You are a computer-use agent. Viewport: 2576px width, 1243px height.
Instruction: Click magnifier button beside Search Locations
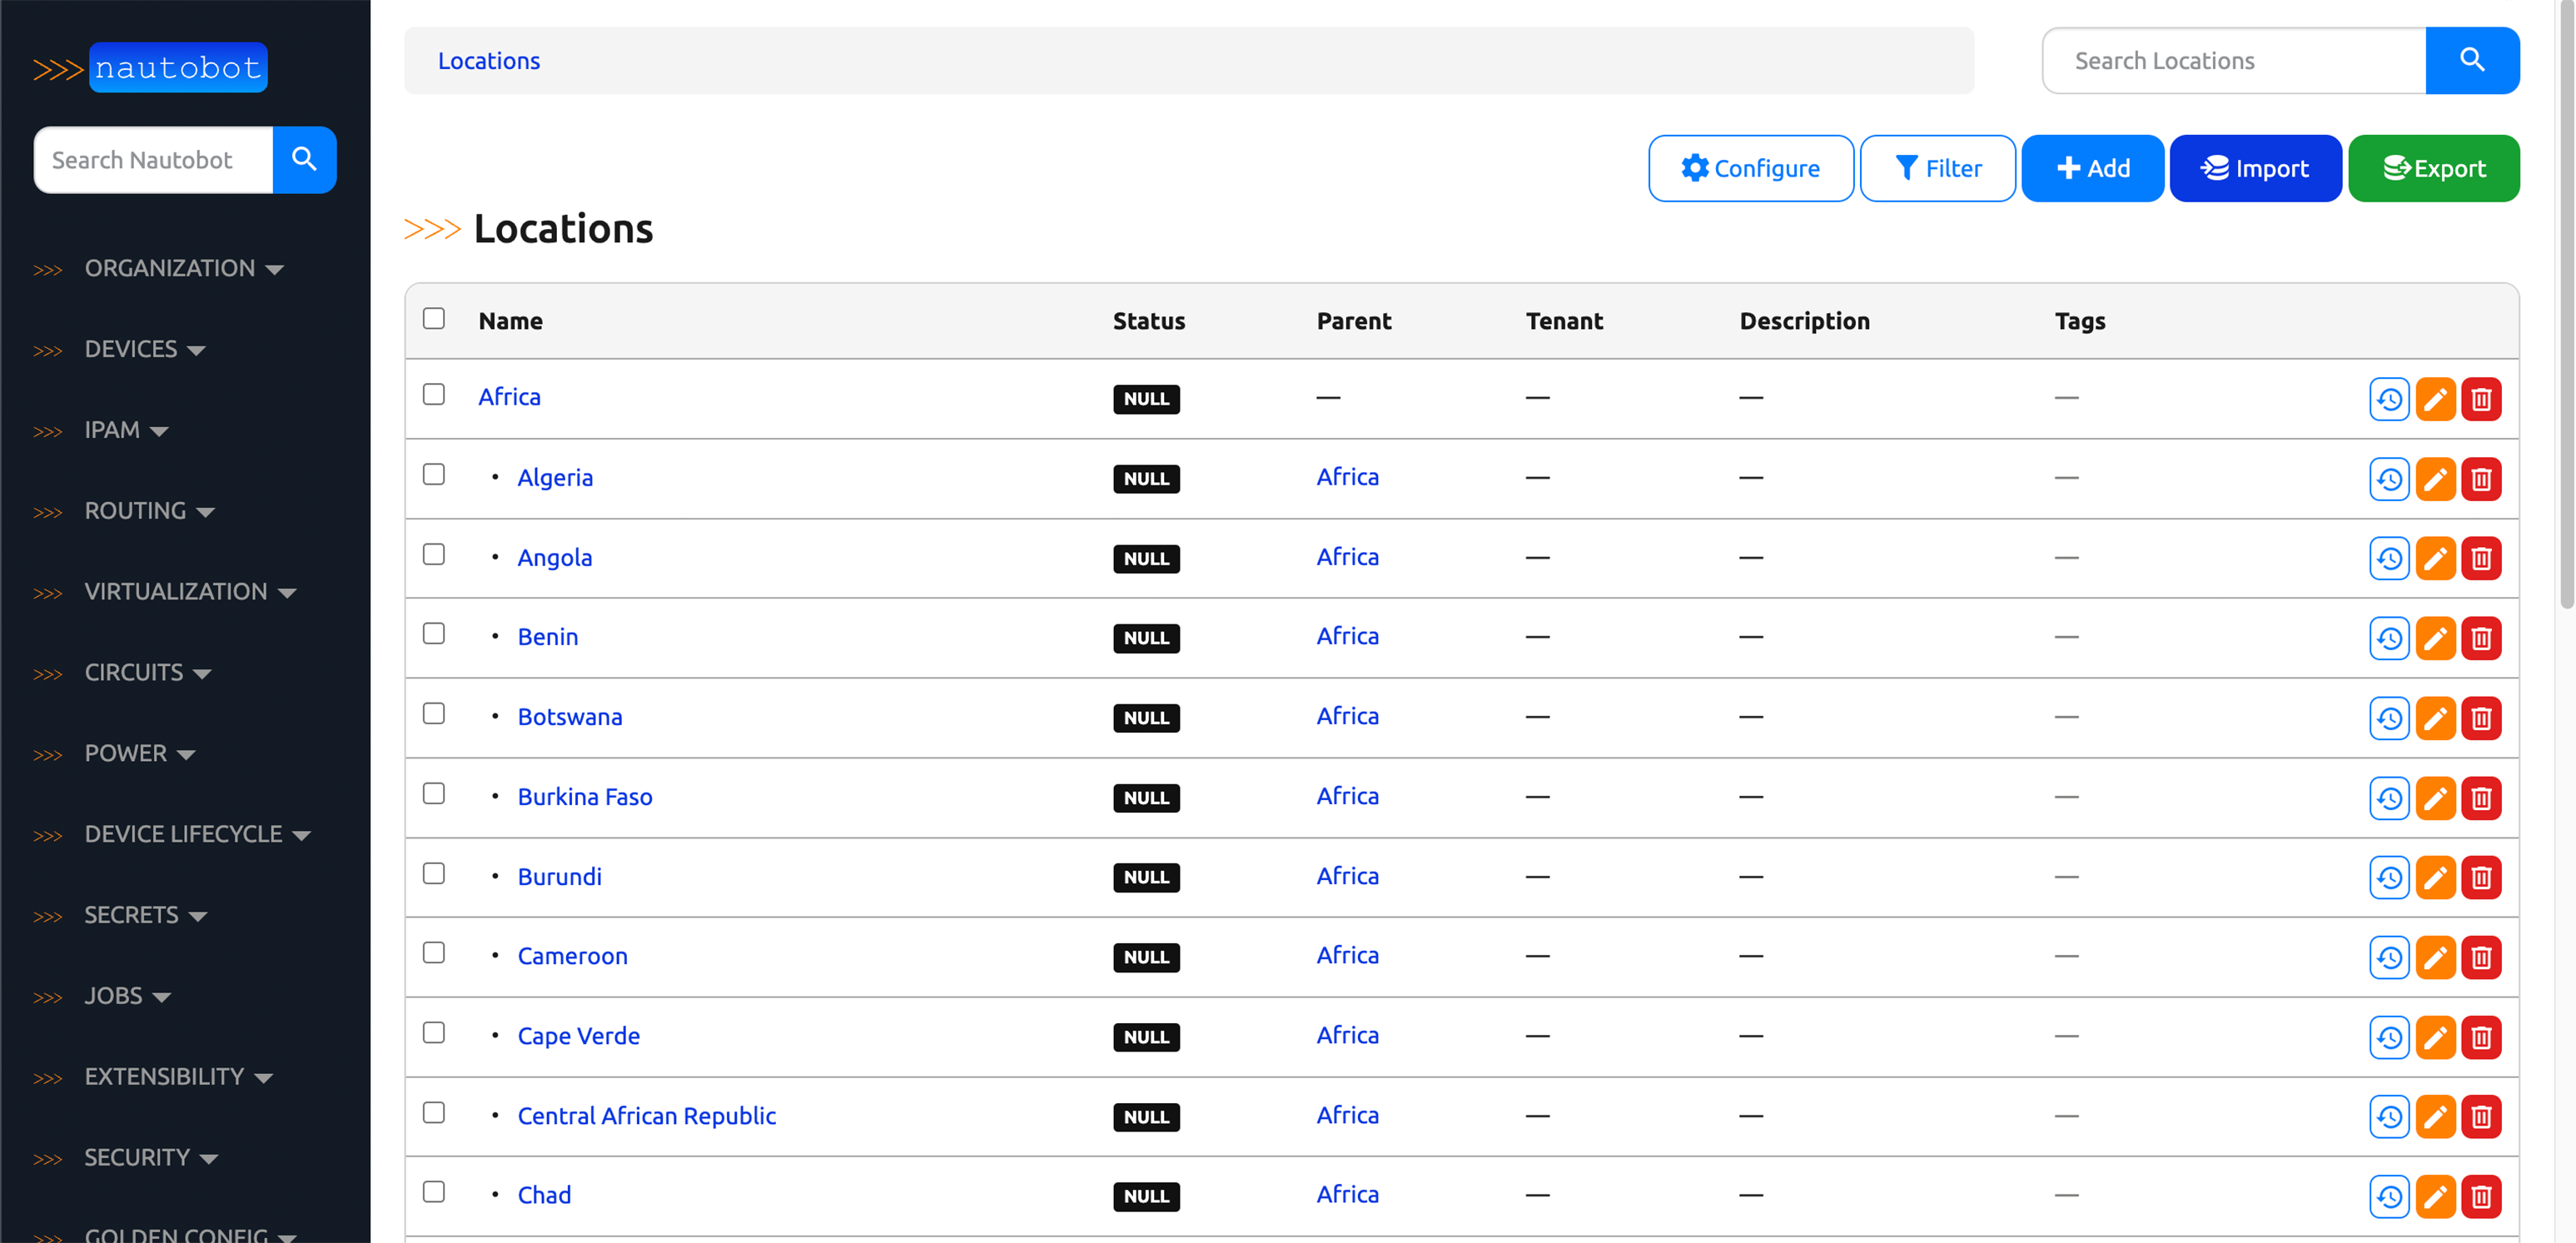(x=2471, y=61)
